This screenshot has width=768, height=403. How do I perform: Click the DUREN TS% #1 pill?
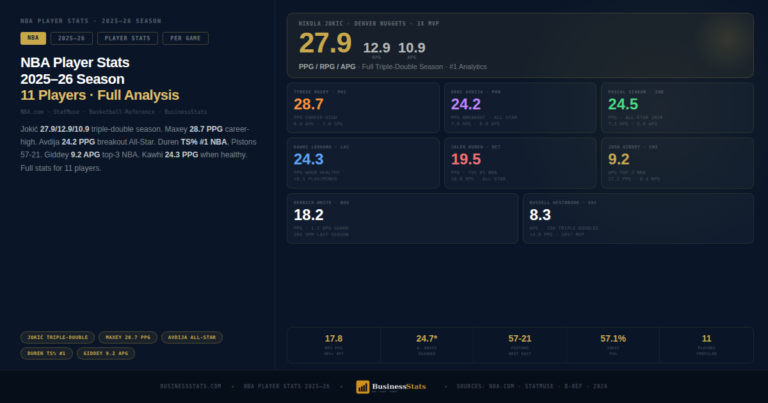[47, 353]
